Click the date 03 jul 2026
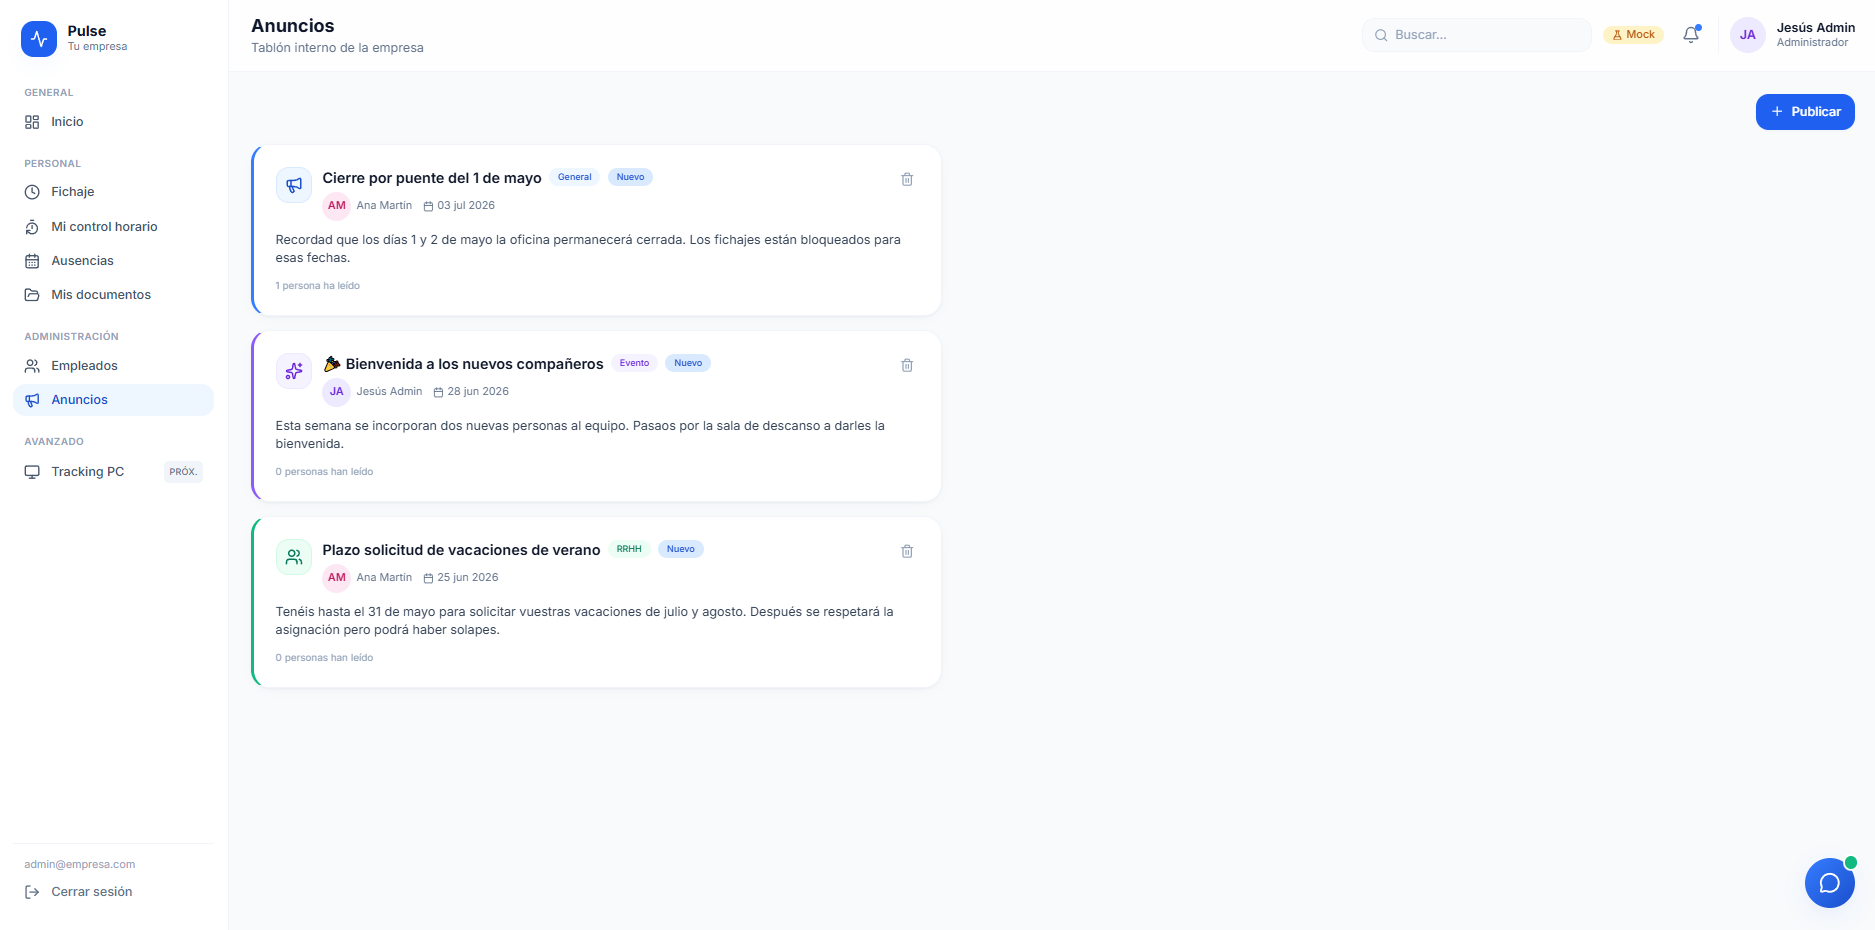This screenshot has height=930, width=1875. point(466,206)
